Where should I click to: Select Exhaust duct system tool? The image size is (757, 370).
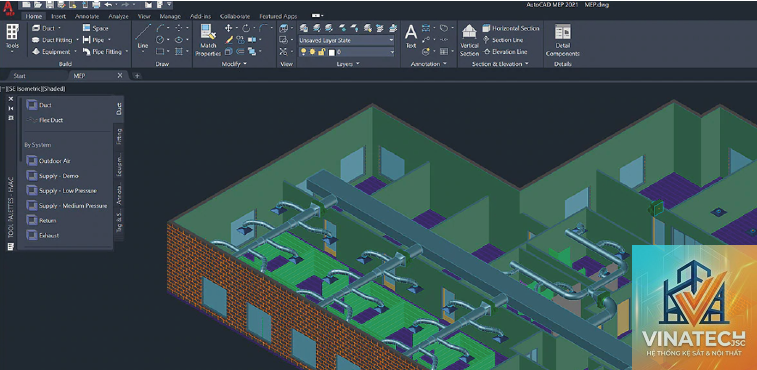click(43, 236)
